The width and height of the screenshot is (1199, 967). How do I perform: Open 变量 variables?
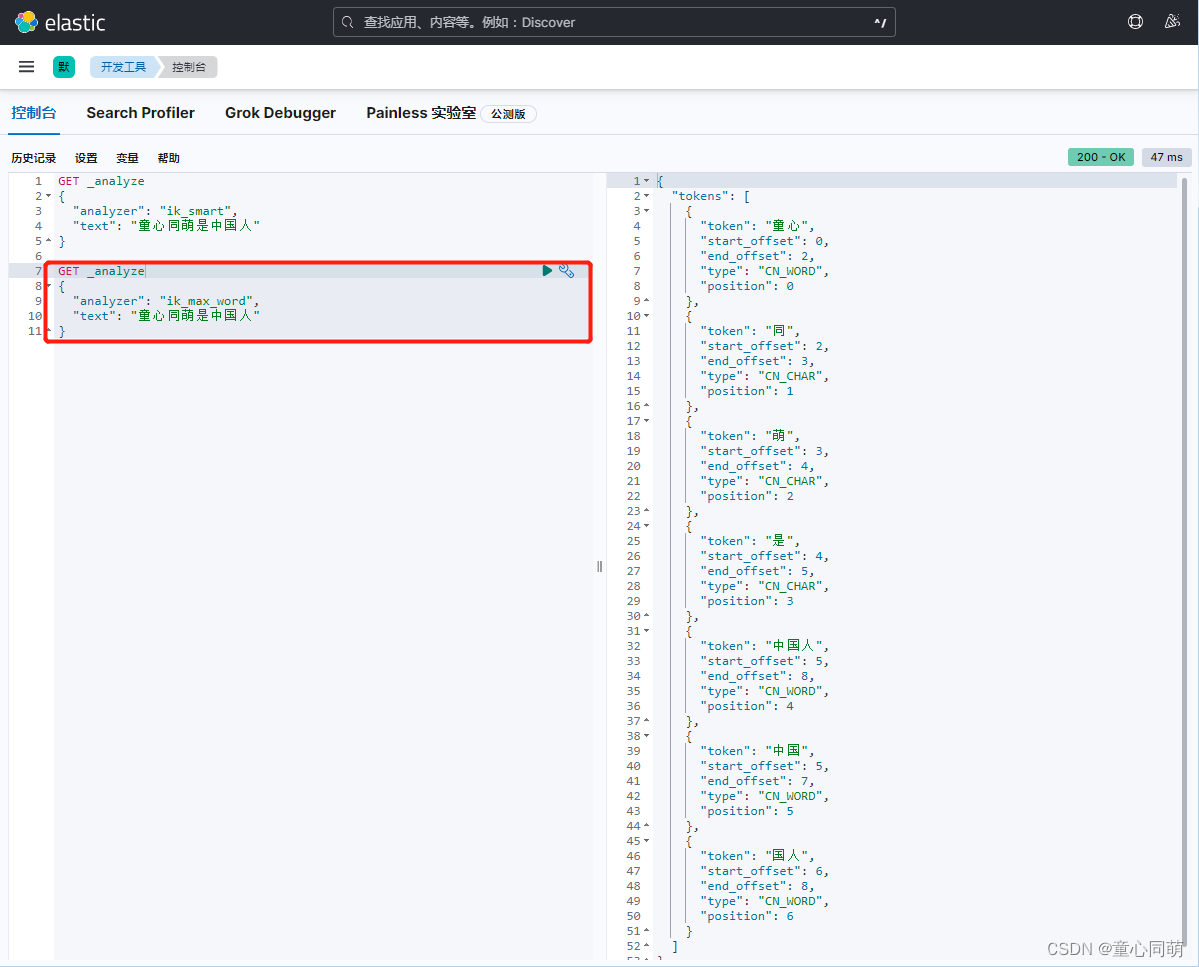127,158
